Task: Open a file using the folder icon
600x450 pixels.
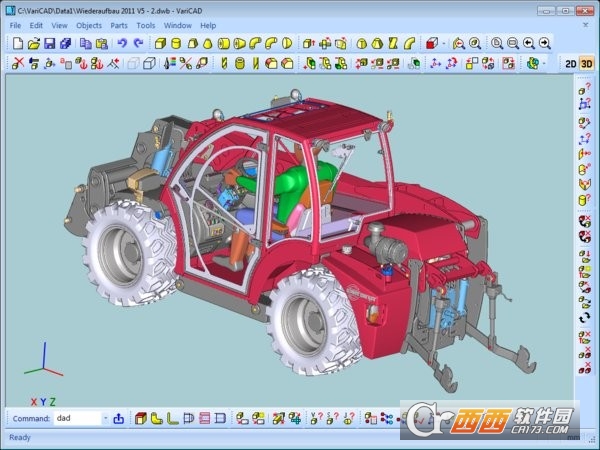Action: [x=34, y=43]
